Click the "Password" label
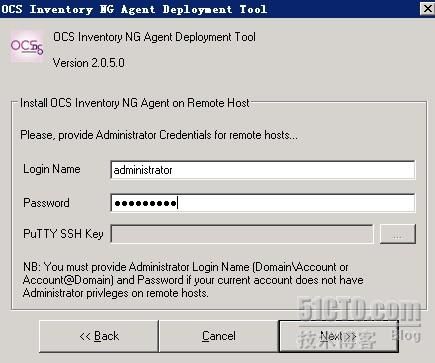435x363 pixels. tap(46, 203)
